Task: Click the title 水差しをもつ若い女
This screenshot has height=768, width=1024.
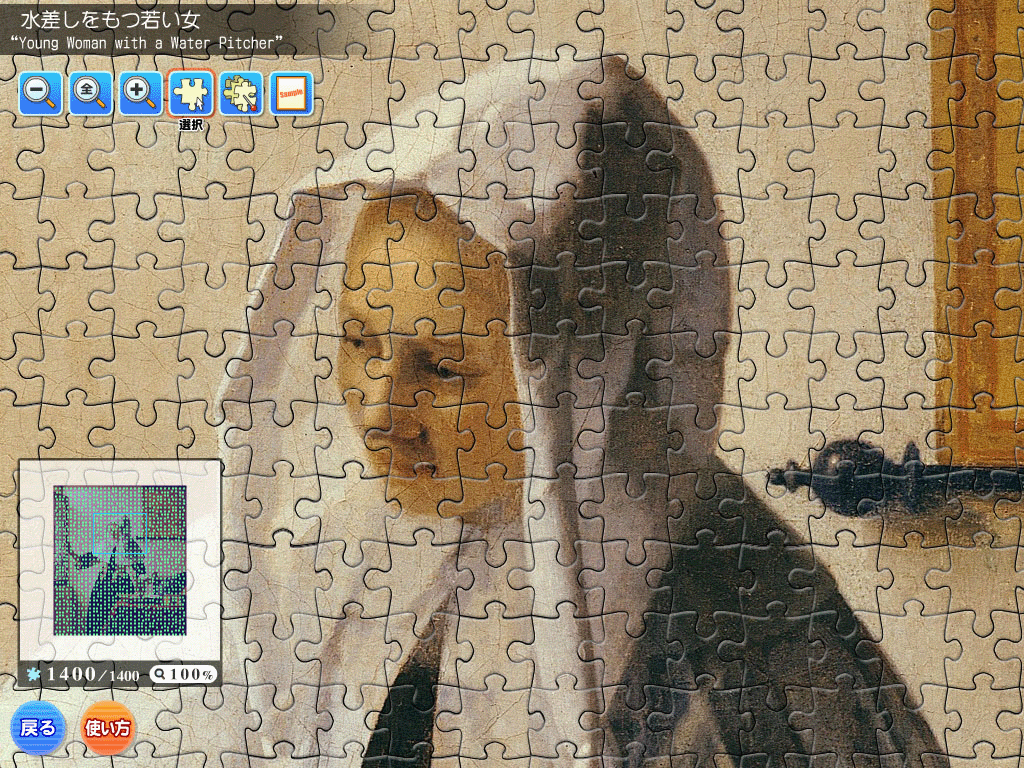Action: coord(110,20)
